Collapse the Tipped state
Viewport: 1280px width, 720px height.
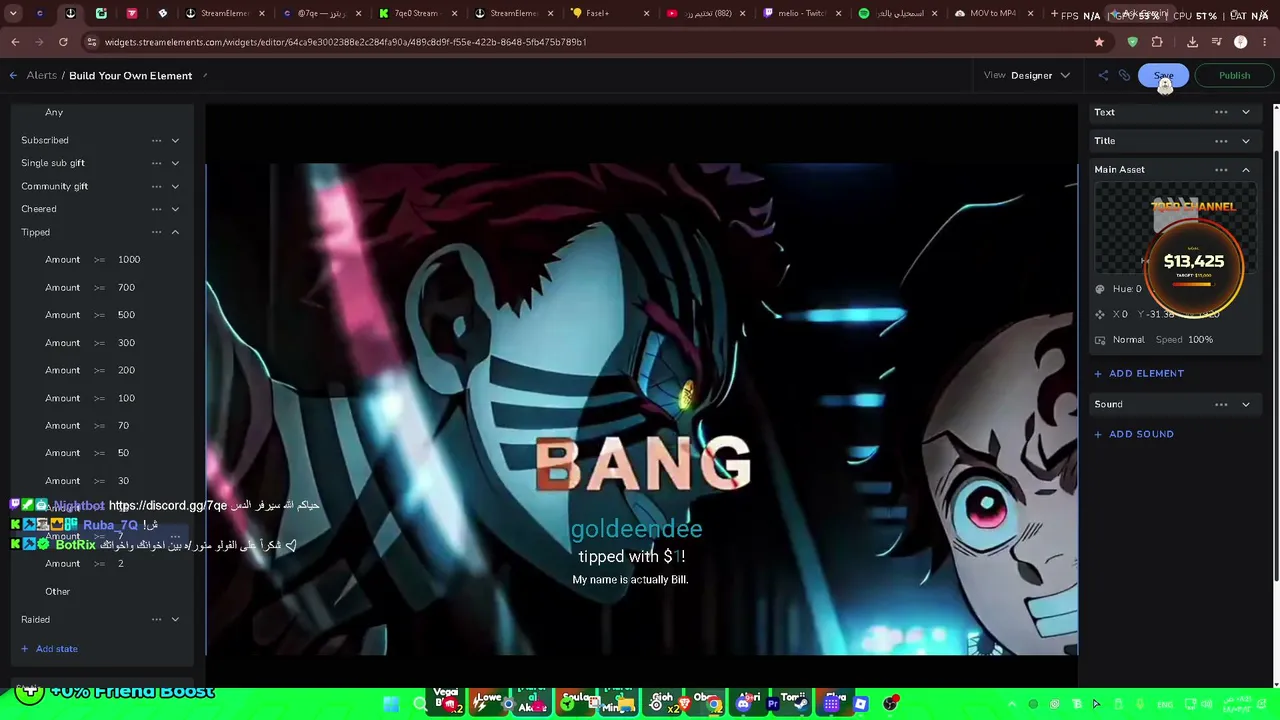click(x=175, y=232)
